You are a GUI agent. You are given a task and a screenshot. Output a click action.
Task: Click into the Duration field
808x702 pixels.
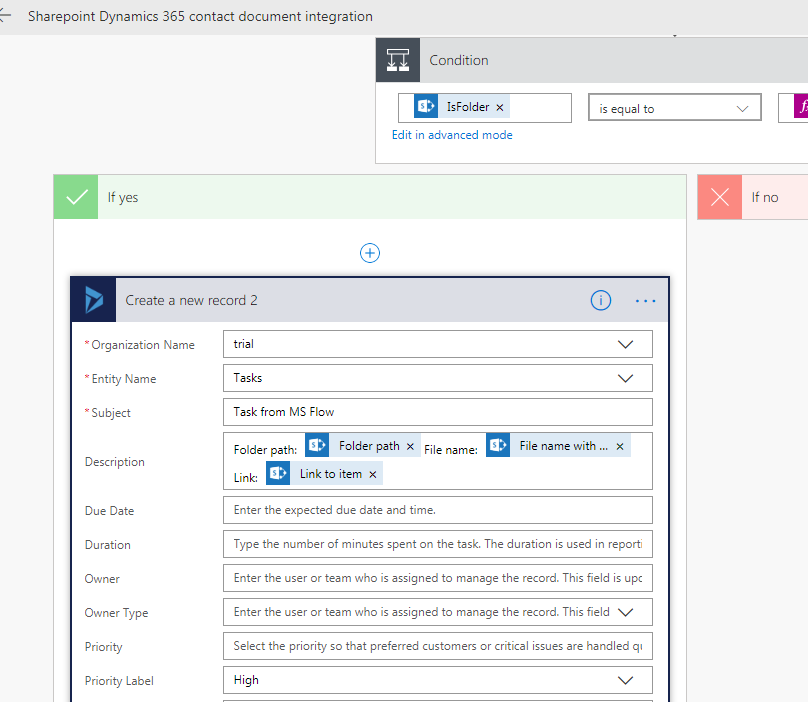click(437, 544)
